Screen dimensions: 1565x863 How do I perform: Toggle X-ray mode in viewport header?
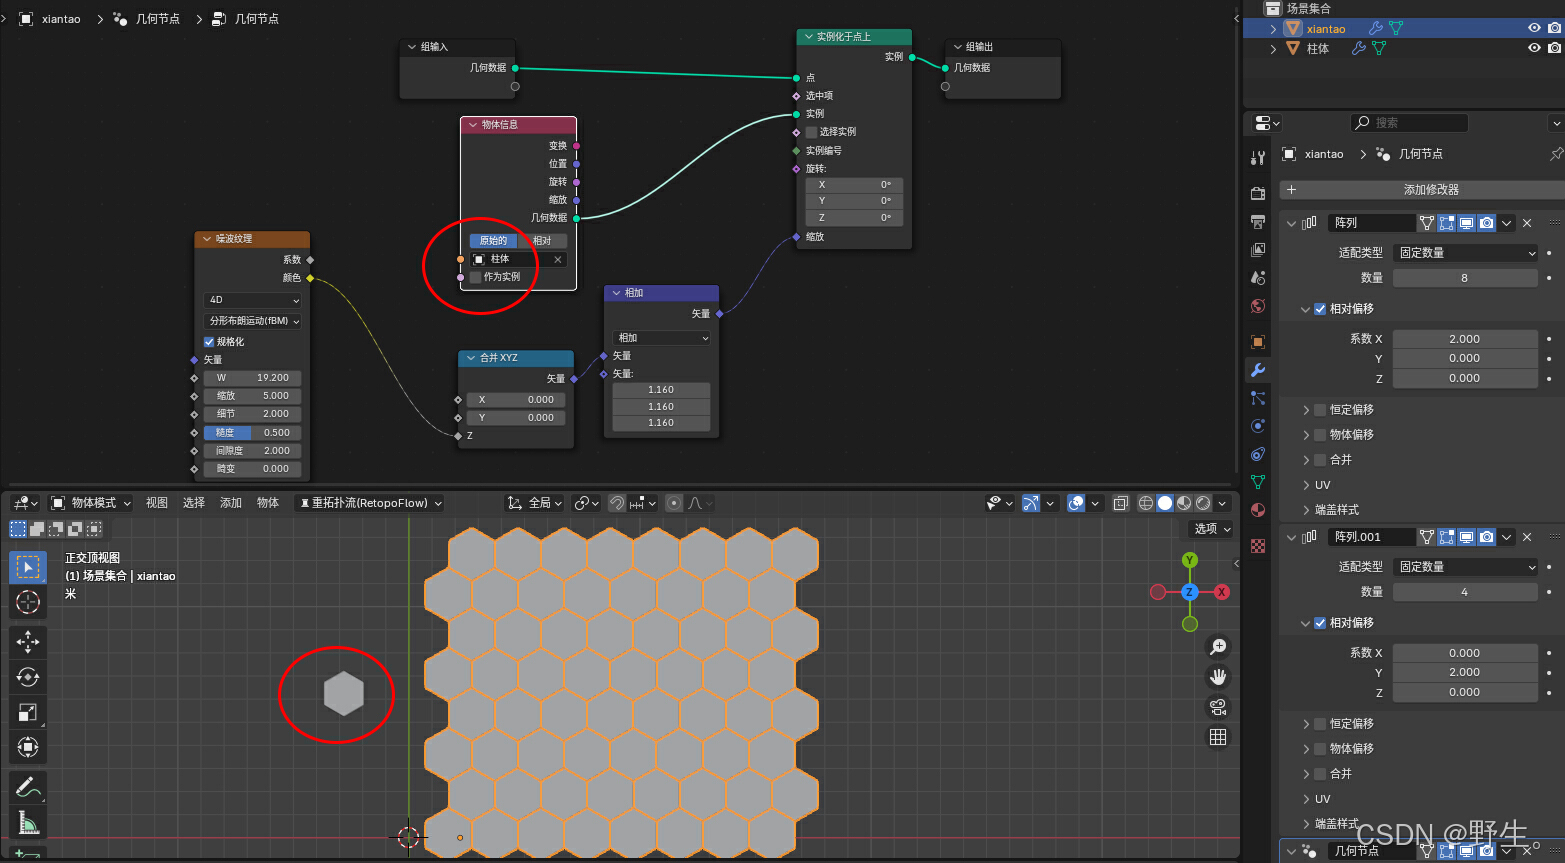(1121, 503)
